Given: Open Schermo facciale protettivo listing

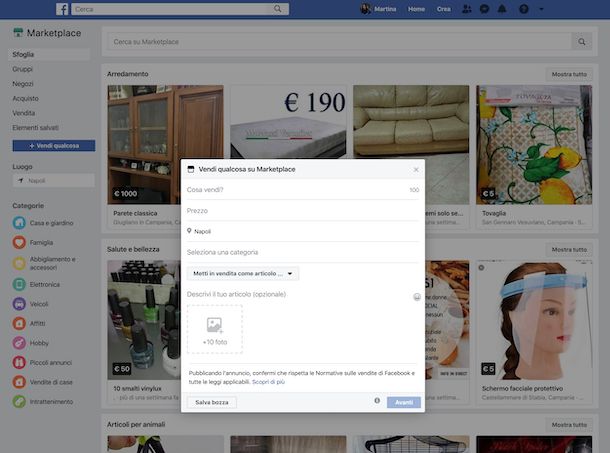Looking at the screenshot, I should 534,320.
